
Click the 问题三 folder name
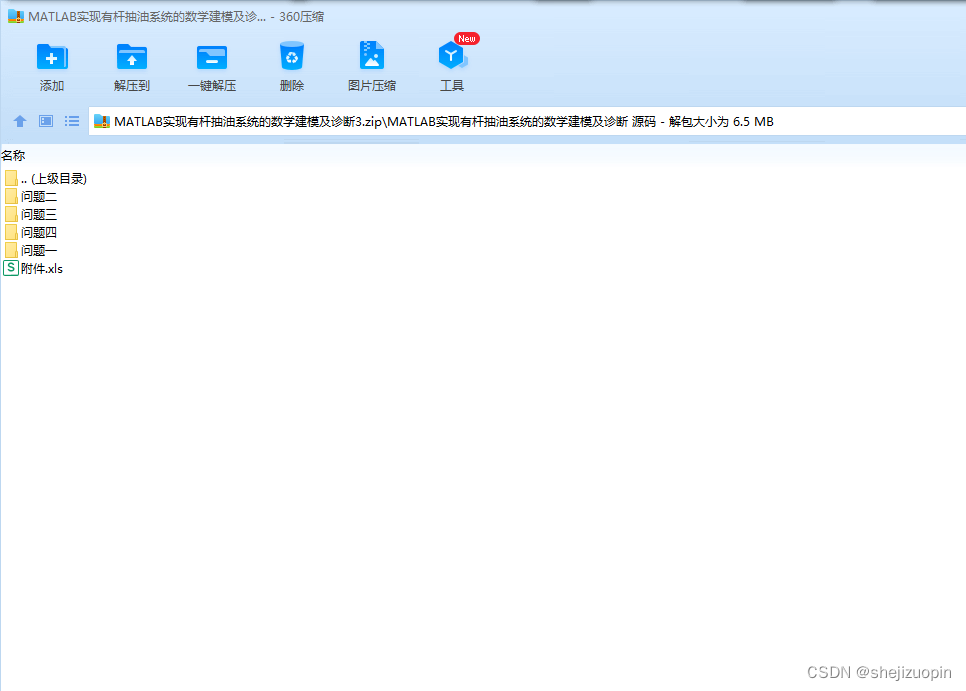[39, 214]
